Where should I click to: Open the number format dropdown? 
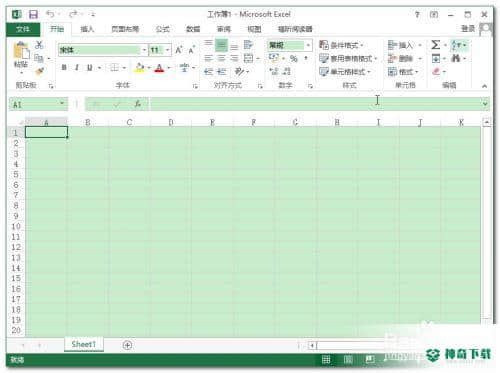(308, 45)
